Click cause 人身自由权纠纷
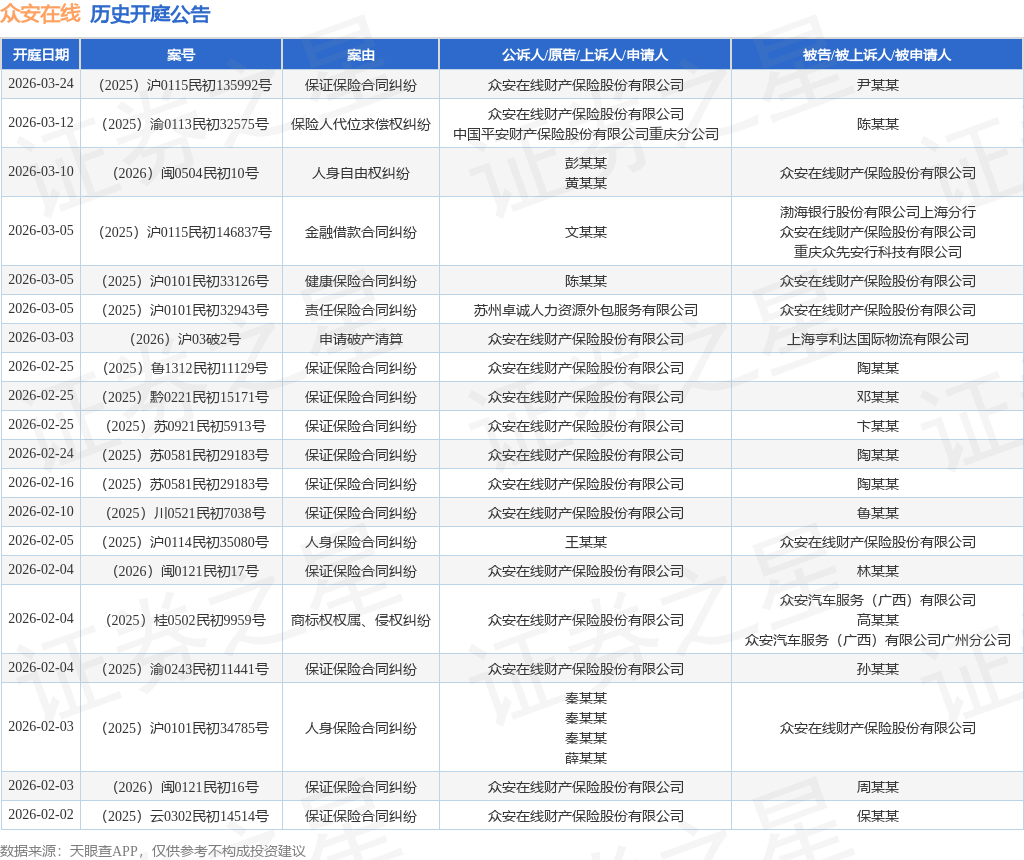The height and width of the screenshot is (860, 1024). tap(360, 173)
